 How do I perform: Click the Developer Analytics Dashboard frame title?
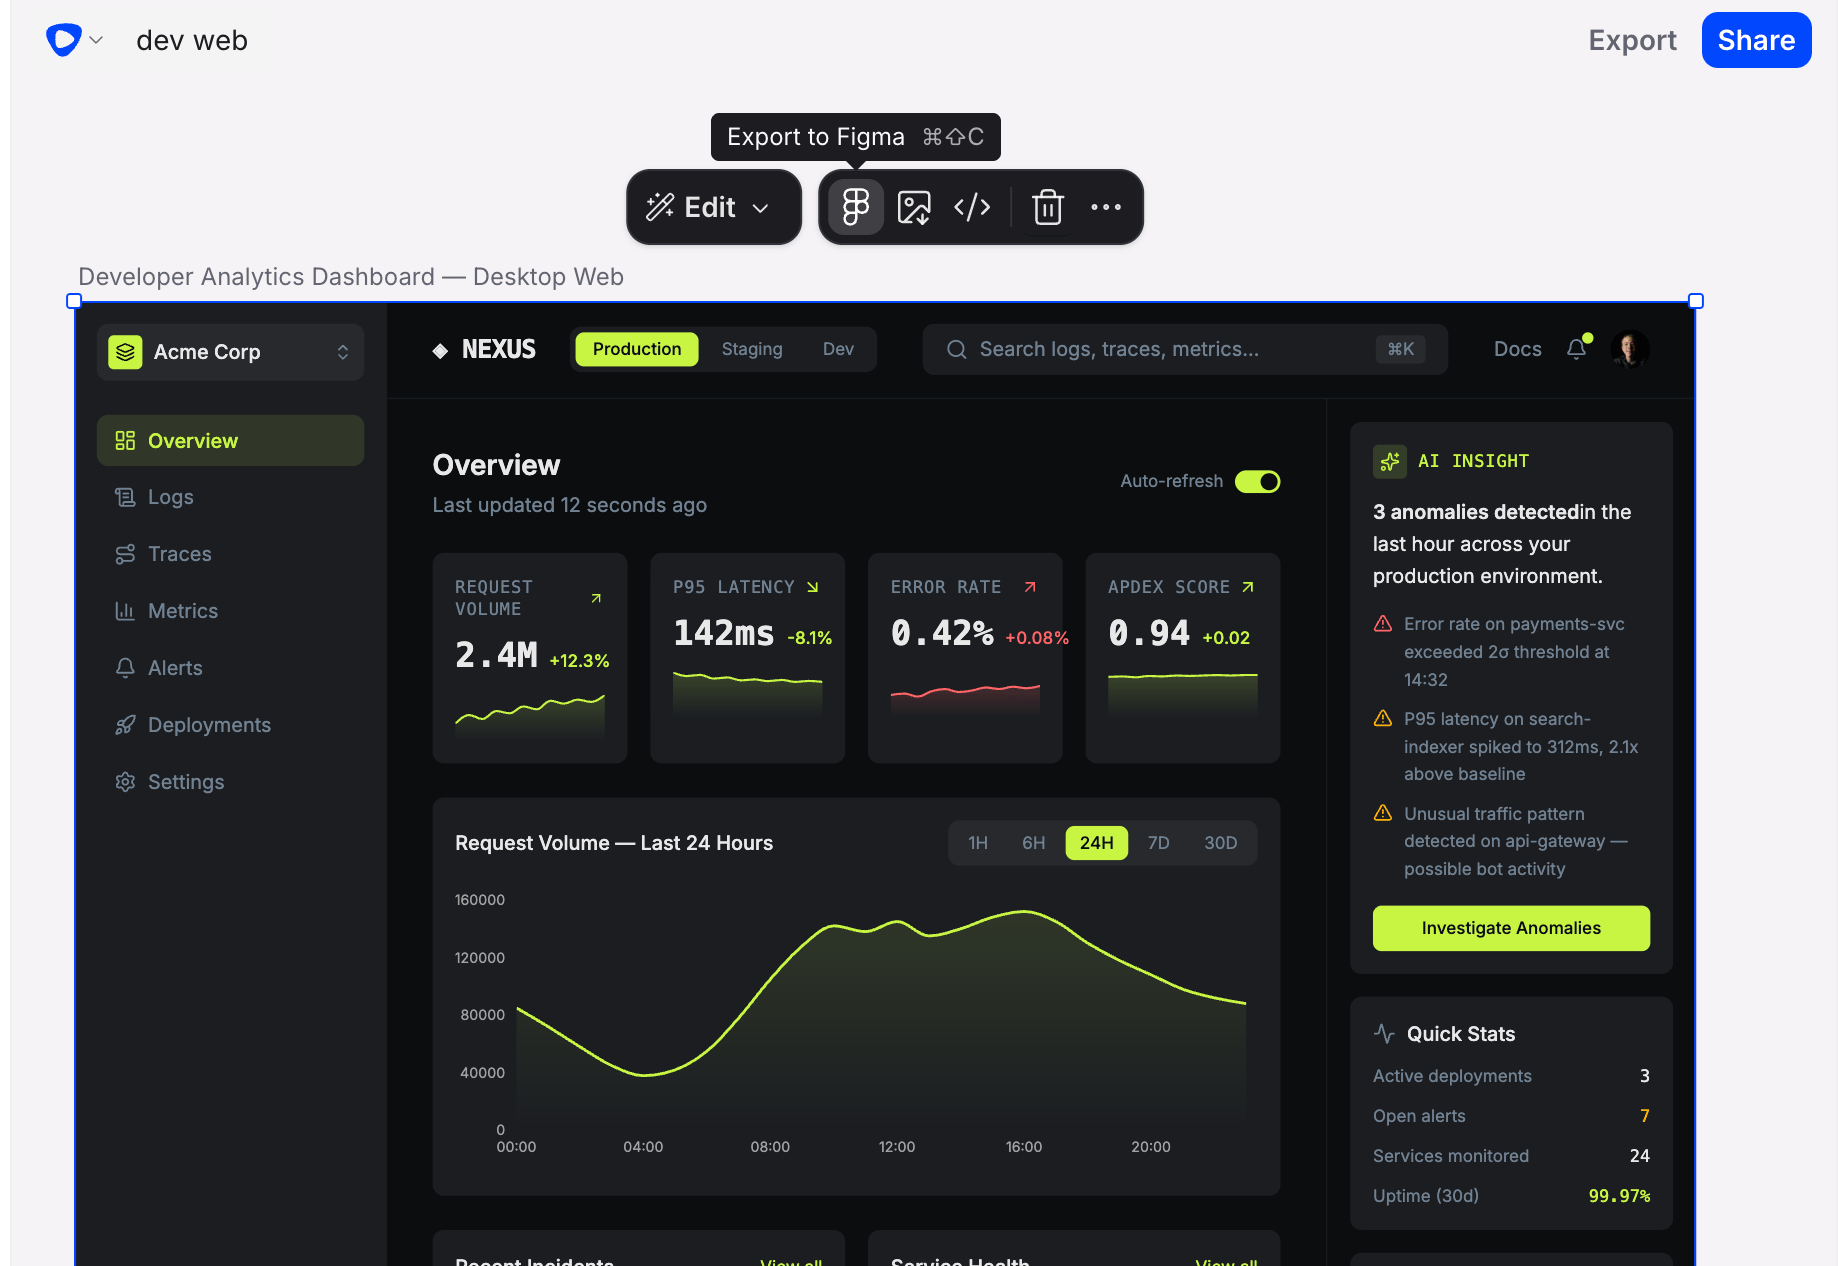[351, 277]
